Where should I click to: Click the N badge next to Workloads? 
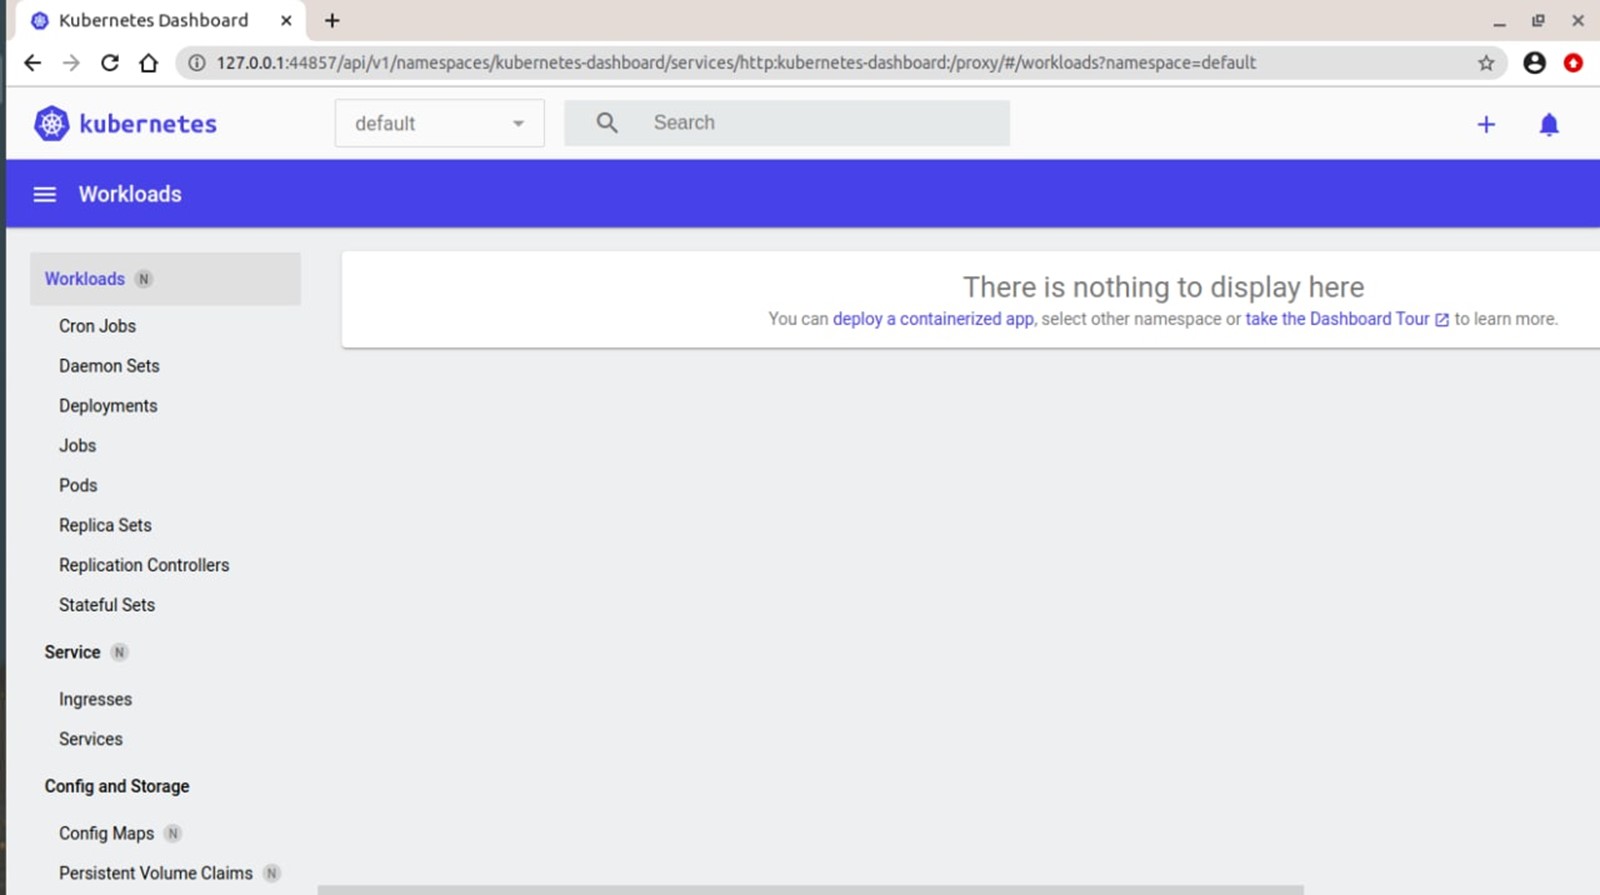(x=144, y=279)
